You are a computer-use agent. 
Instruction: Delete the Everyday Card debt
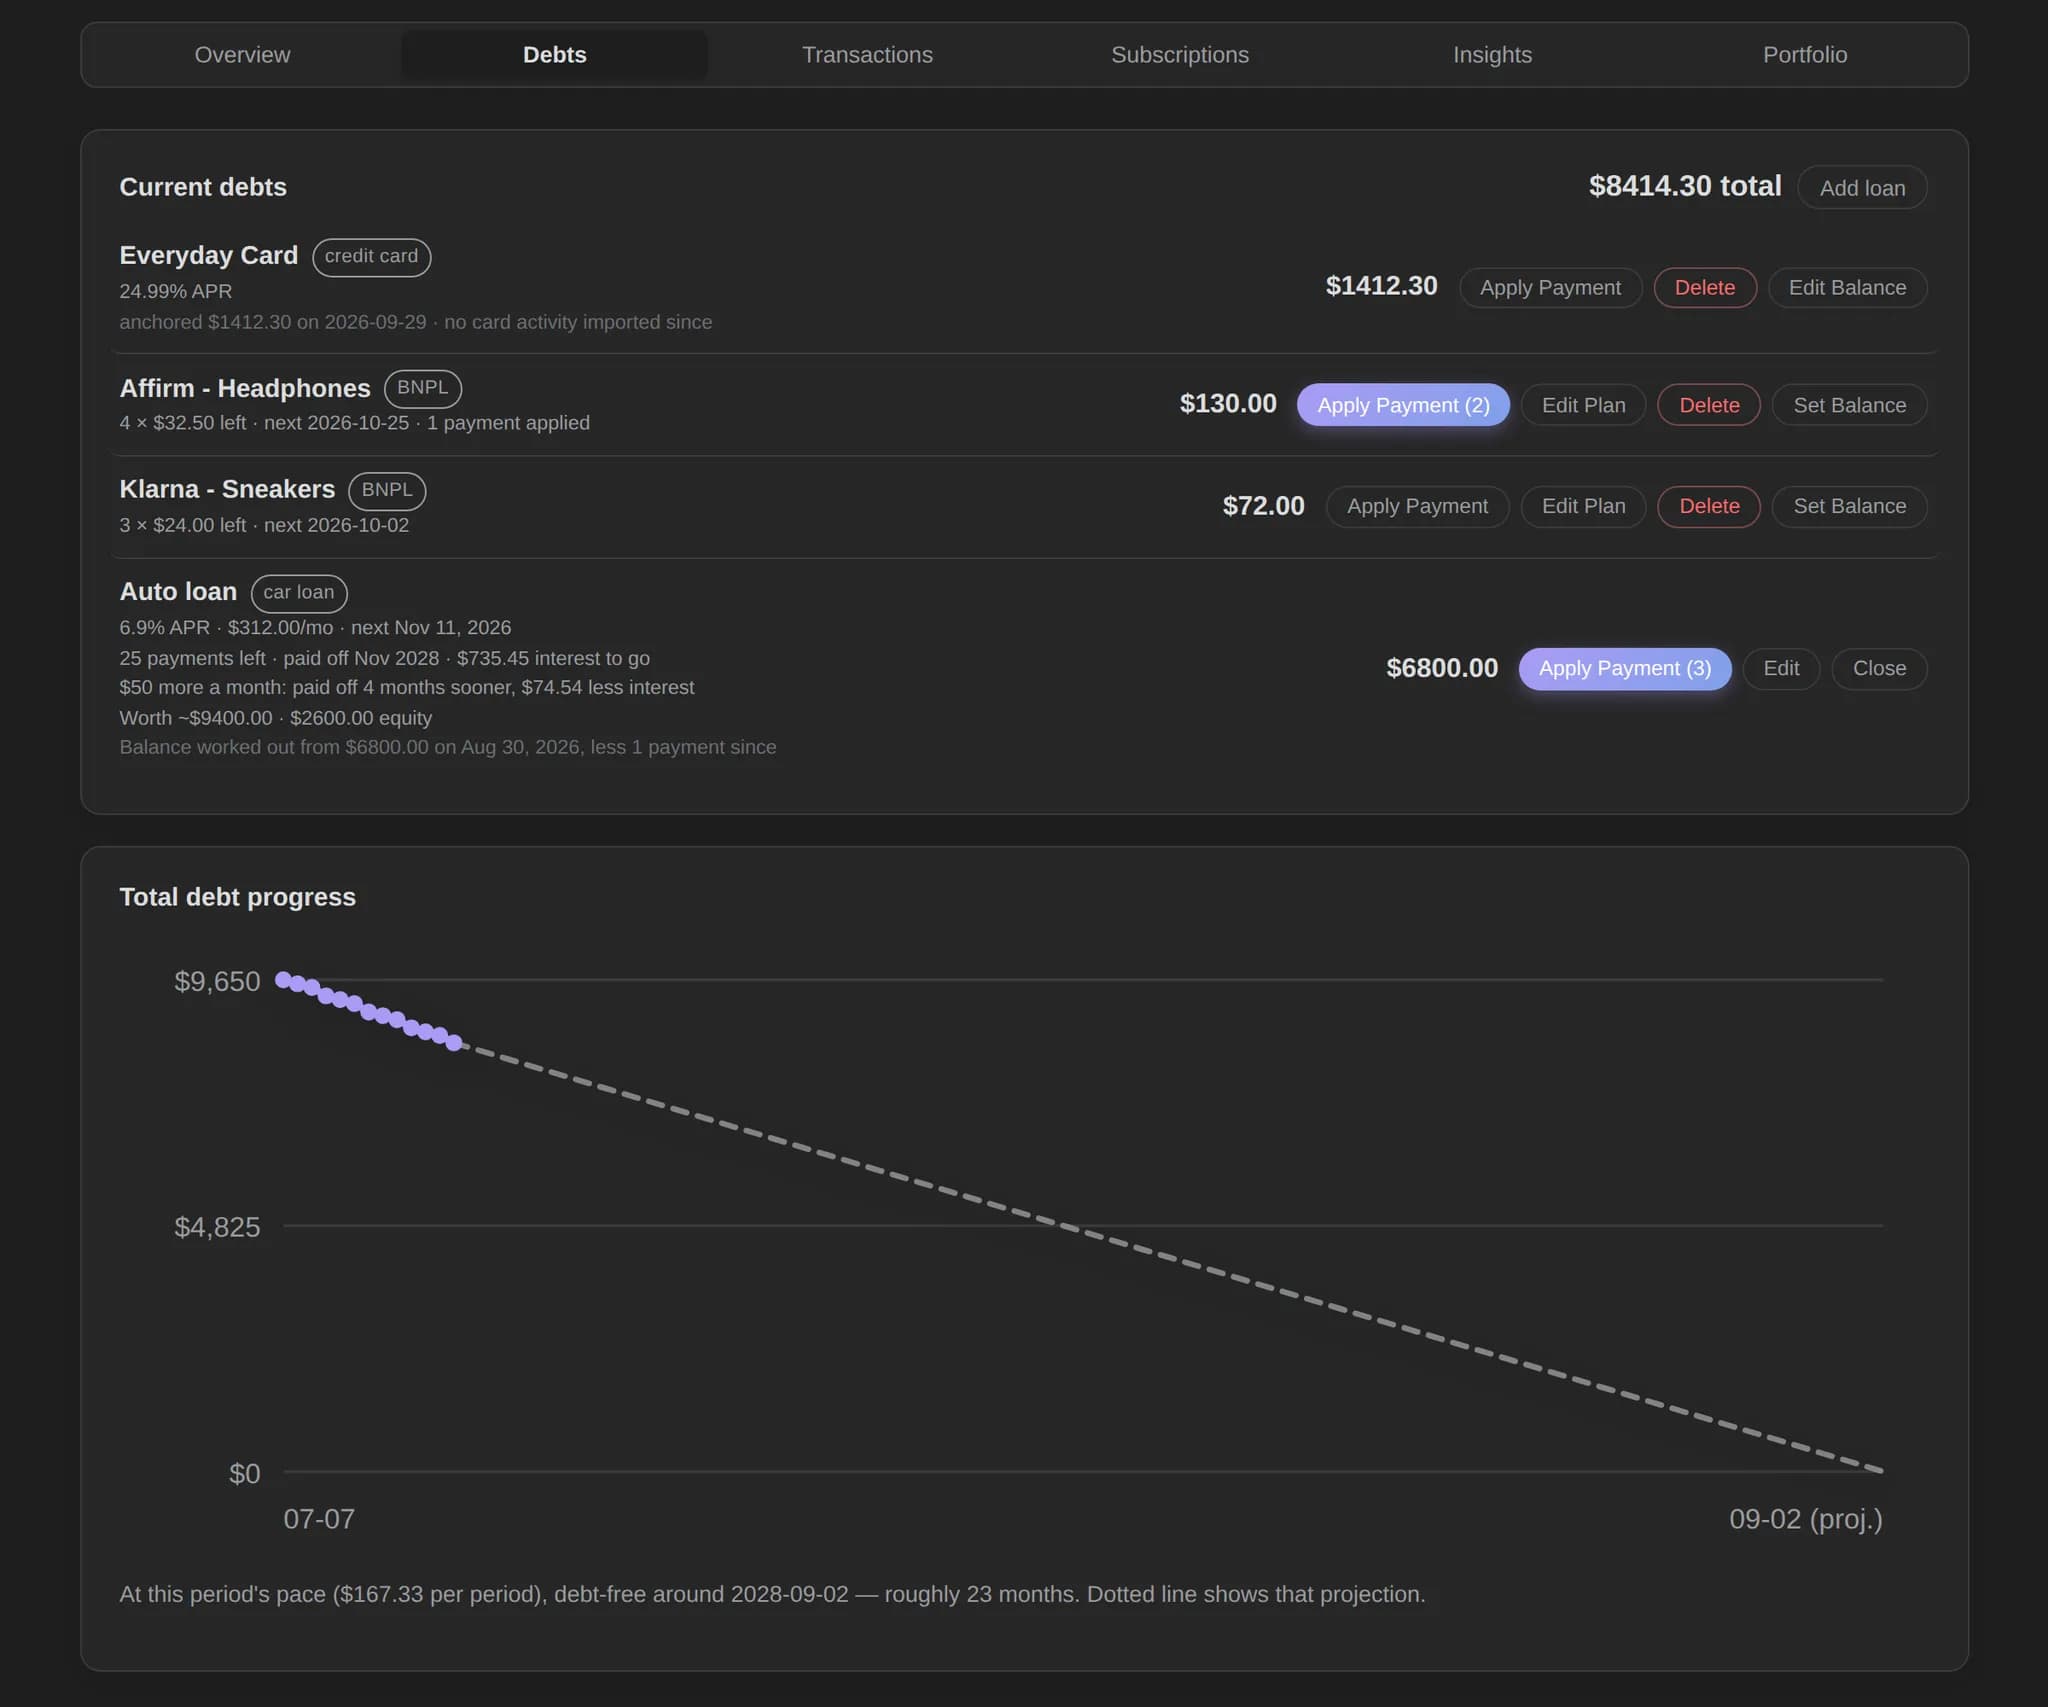coord(1704,288)
